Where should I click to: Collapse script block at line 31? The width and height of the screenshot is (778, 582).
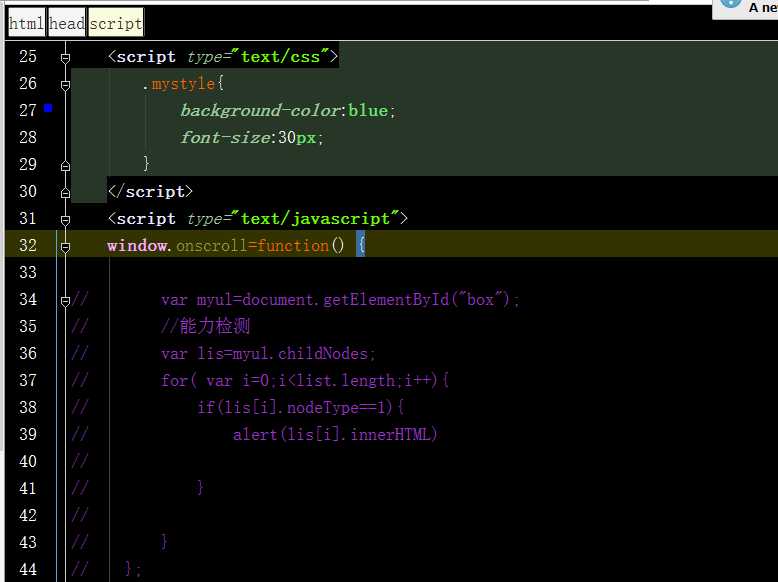pos(65,220)
